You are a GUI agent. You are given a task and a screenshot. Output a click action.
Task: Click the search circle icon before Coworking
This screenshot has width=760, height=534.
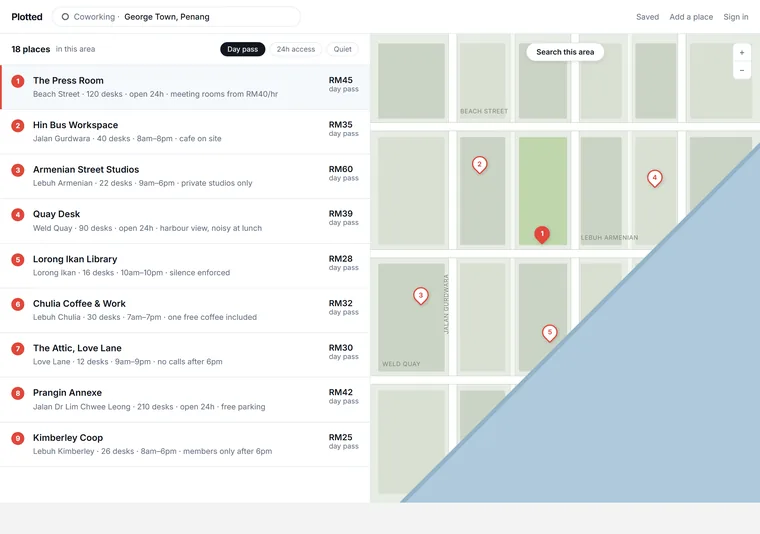click(x=65, y=17)
